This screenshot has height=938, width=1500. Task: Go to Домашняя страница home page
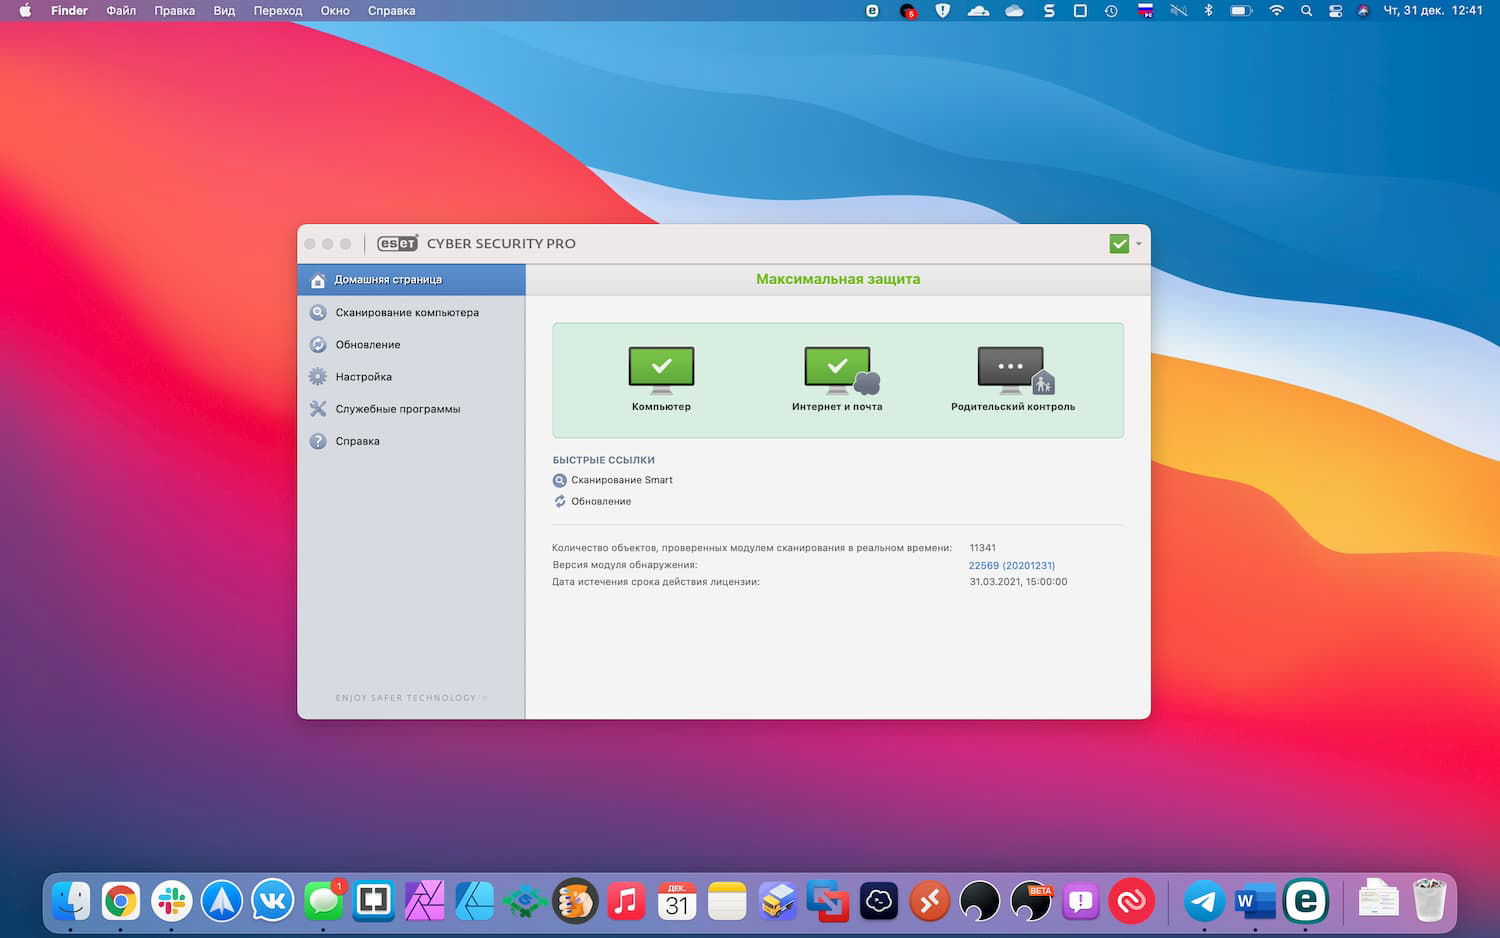(387, 280)
